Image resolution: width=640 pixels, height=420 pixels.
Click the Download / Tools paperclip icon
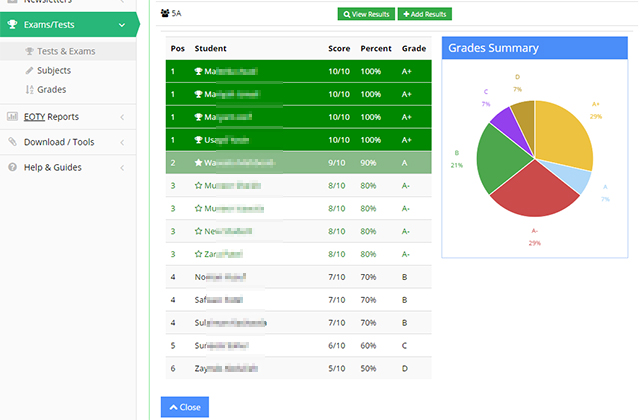click(x=12, y=142)
